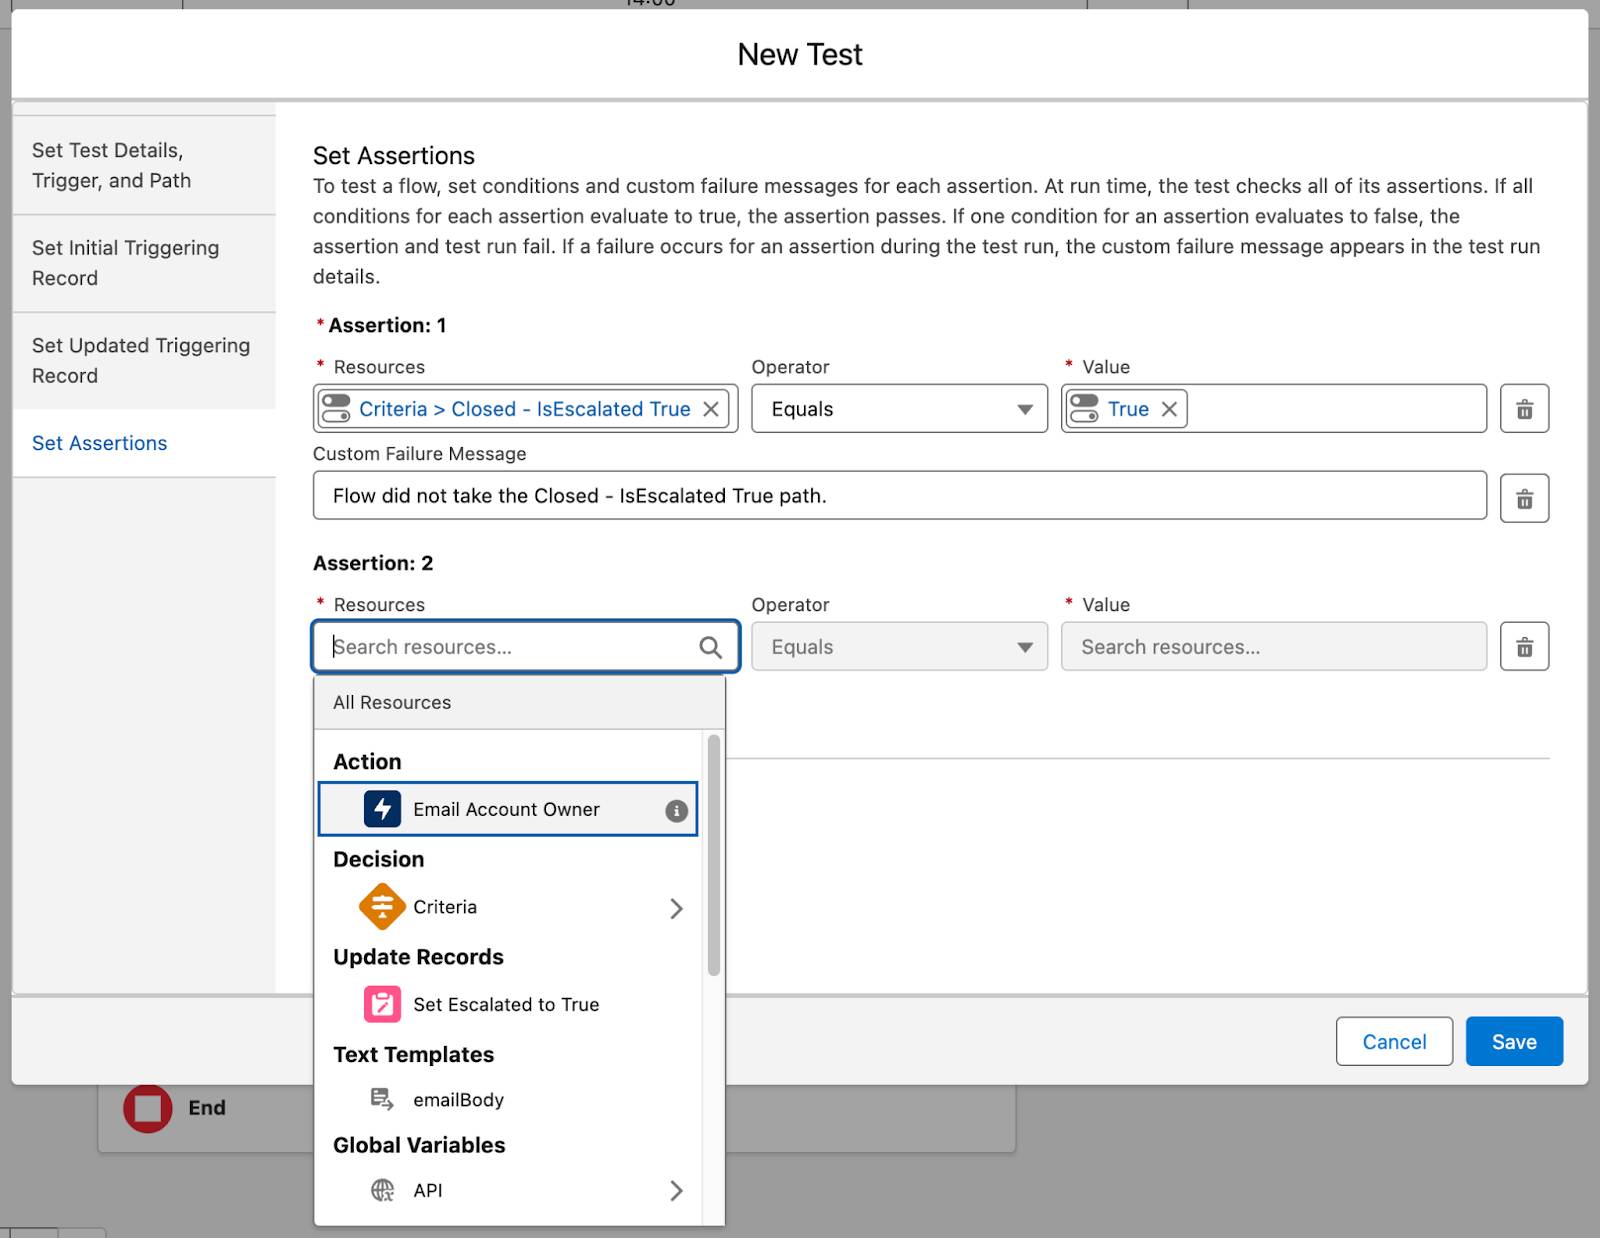Click the toggle icon in the True pill
The height and width of the screenshot is (1238, 1600).
pyautogui.click(x=1084, y=409)
